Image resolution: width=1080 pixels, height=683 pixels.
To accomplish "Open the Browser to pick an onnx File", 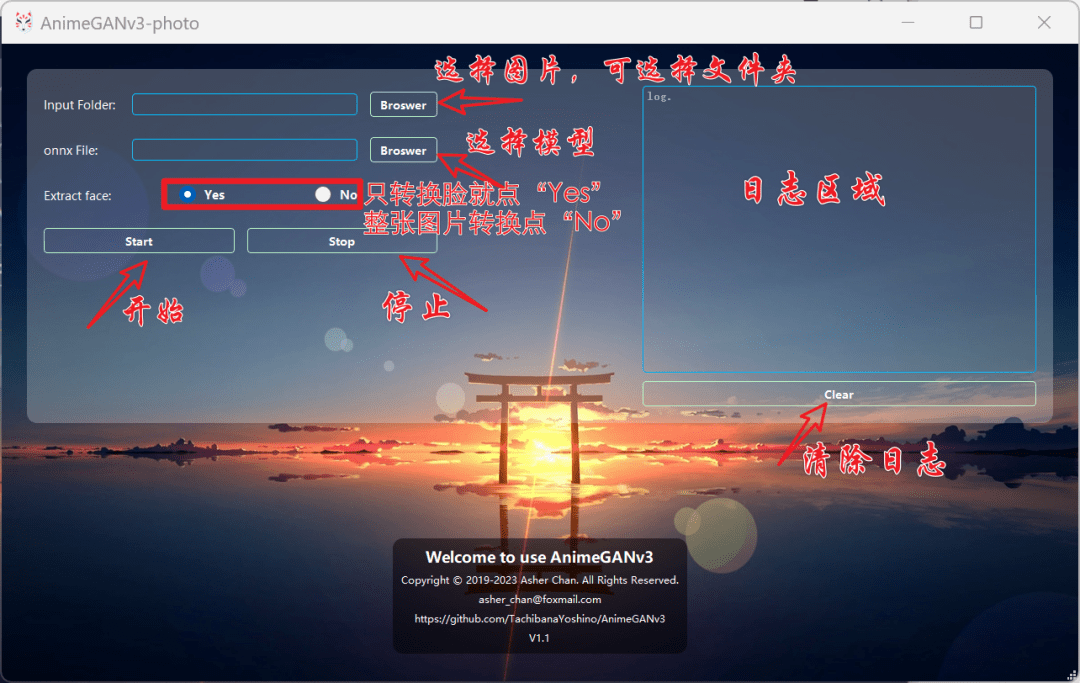I will [x=403, y=150].
